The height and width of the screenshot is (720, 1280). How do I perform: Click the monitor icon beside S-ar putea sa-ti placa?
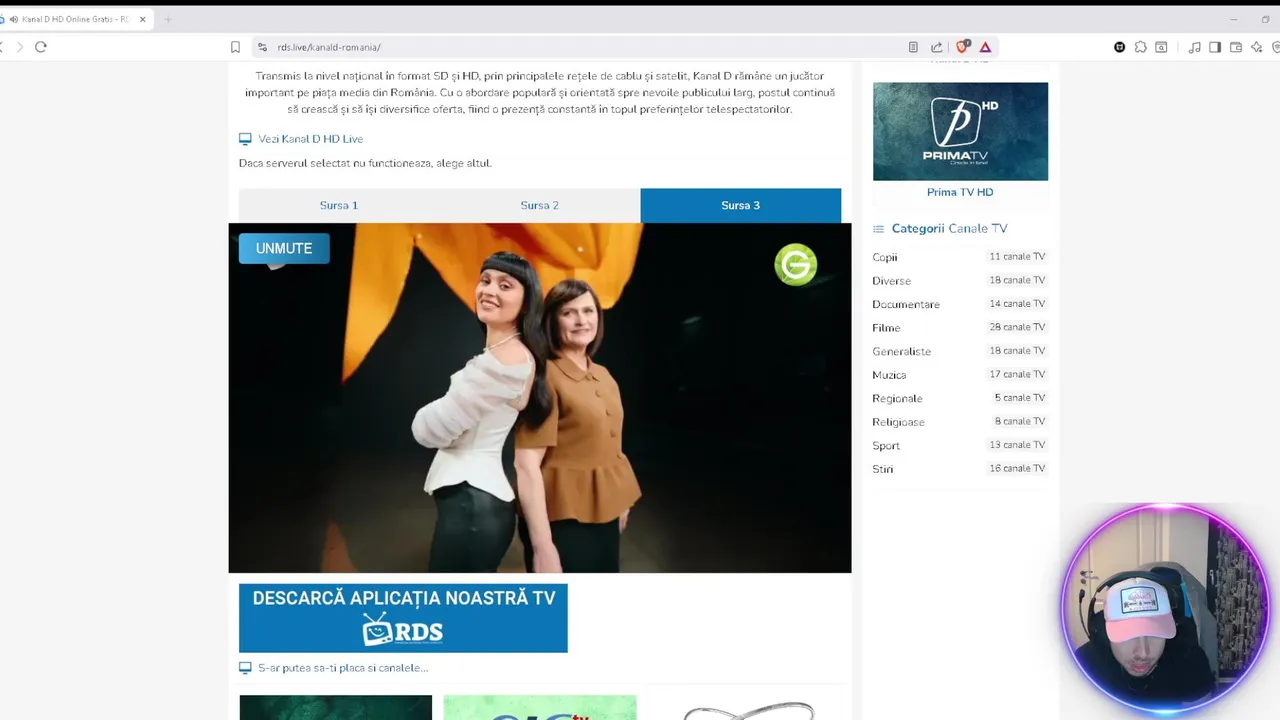click(245, 668)
